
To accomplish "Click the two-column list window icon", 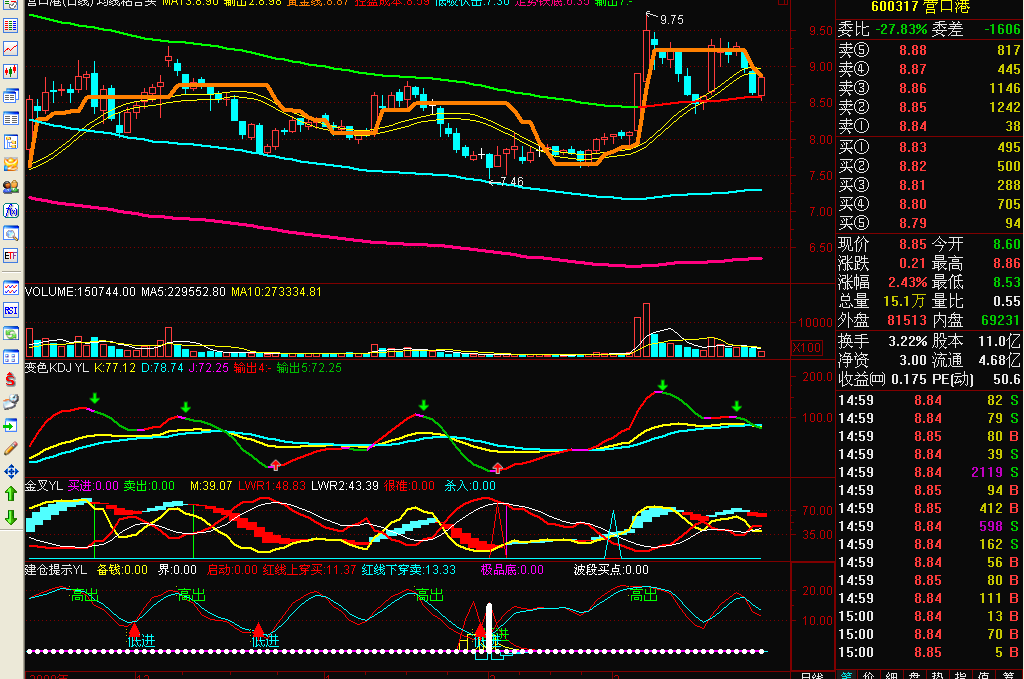I will point(10,119).
